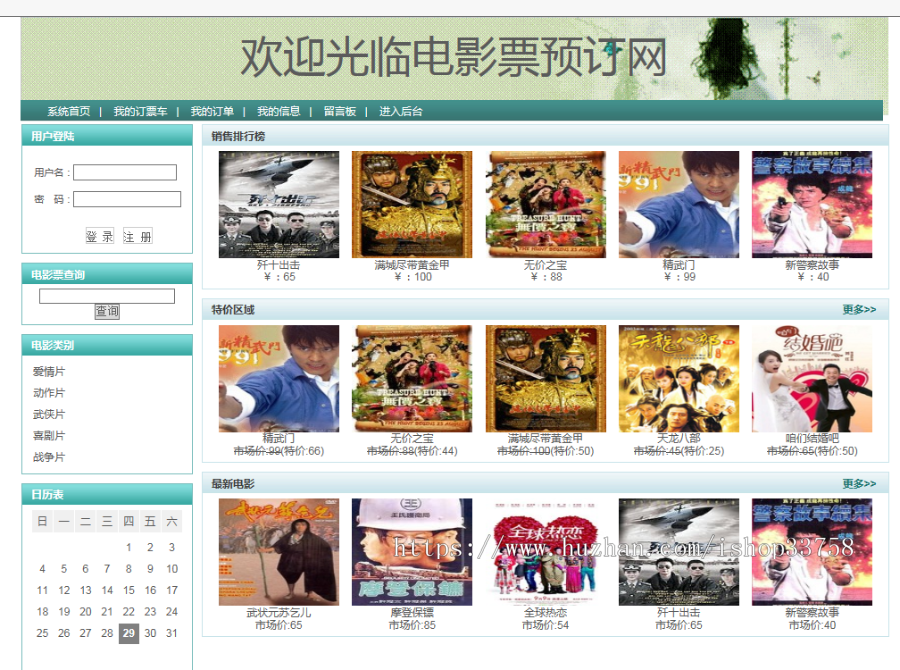Choose 爱情片 movie category

coord(49,371)
